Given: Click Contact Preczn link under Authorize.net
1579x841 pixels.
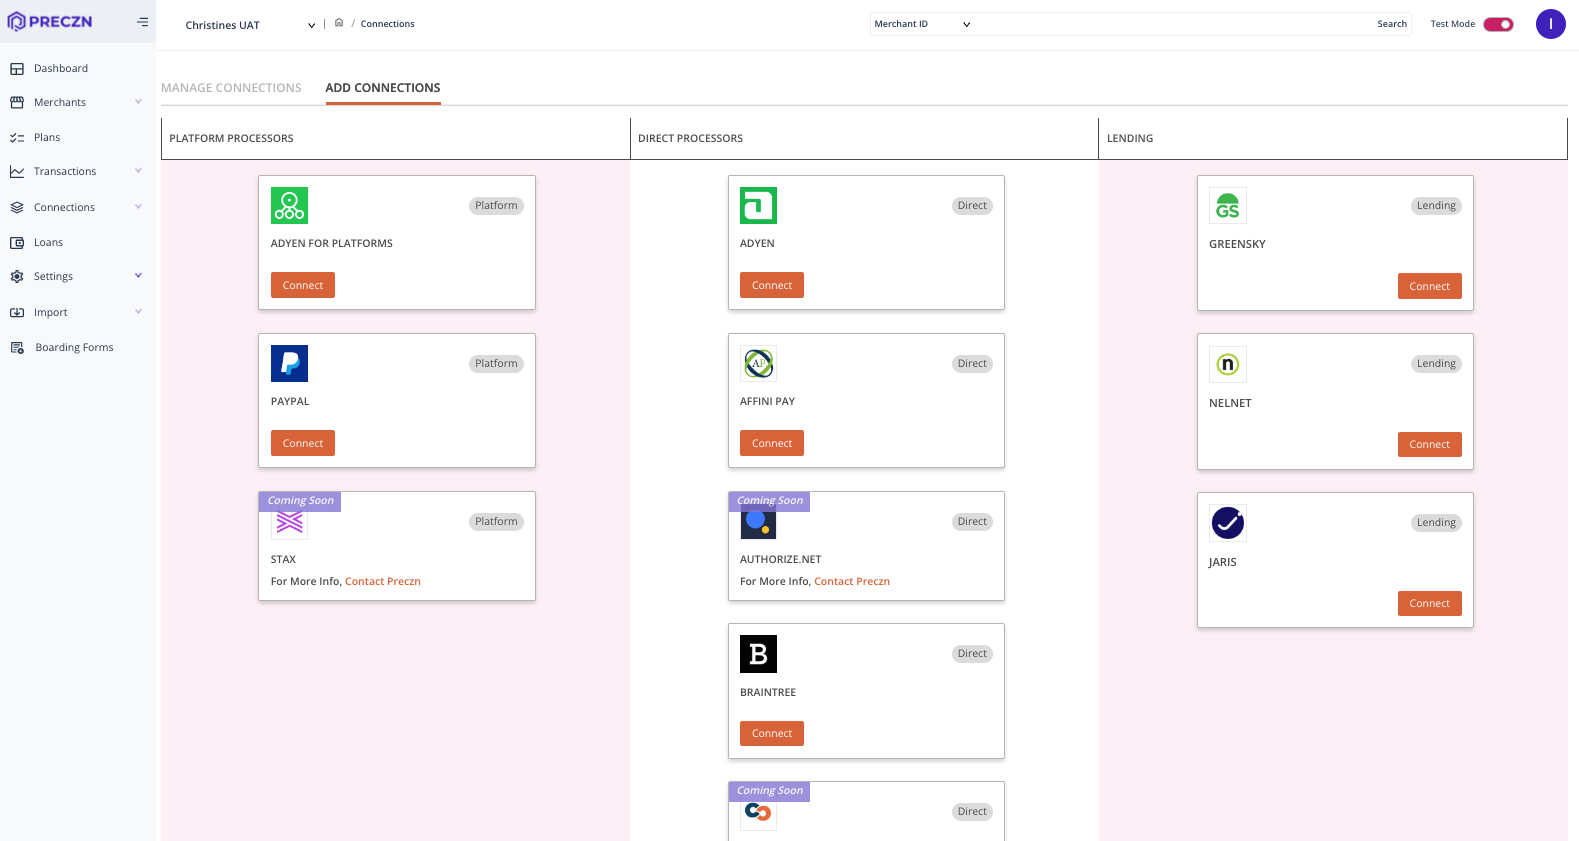Looking at the screenshot, I should click(x=852, y=582).
